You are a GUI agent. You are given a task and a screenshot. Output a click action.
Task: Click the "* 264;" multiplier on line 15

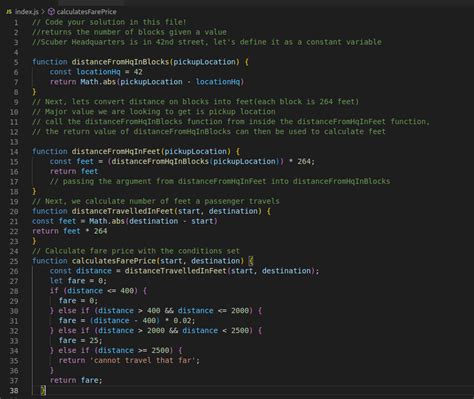coord(302,161)
